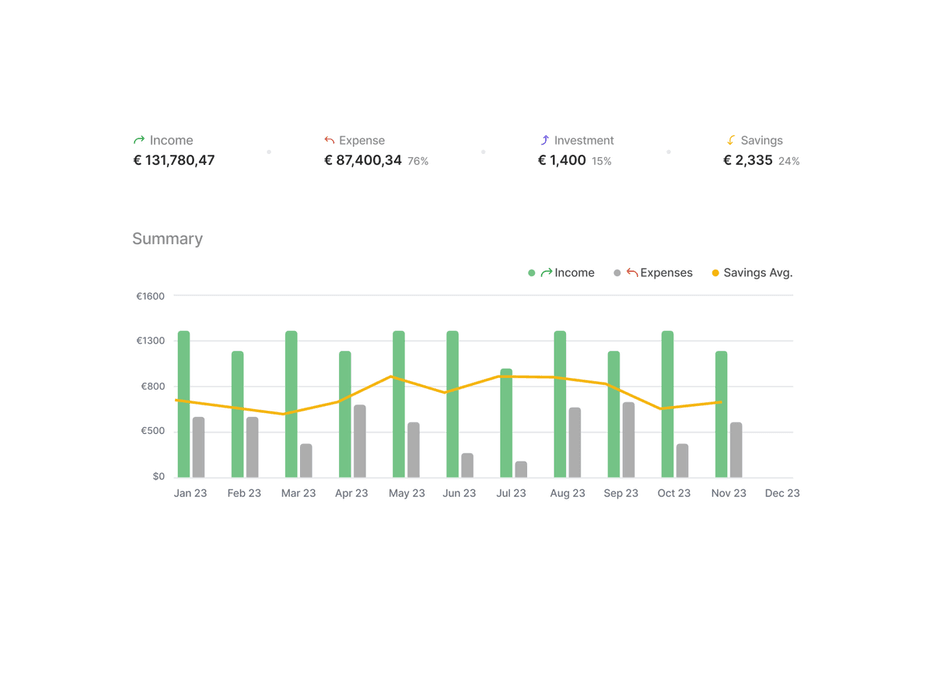Toggle Expenses series via gray legend dot
933x700 pixels.
(x=617, y=273)
